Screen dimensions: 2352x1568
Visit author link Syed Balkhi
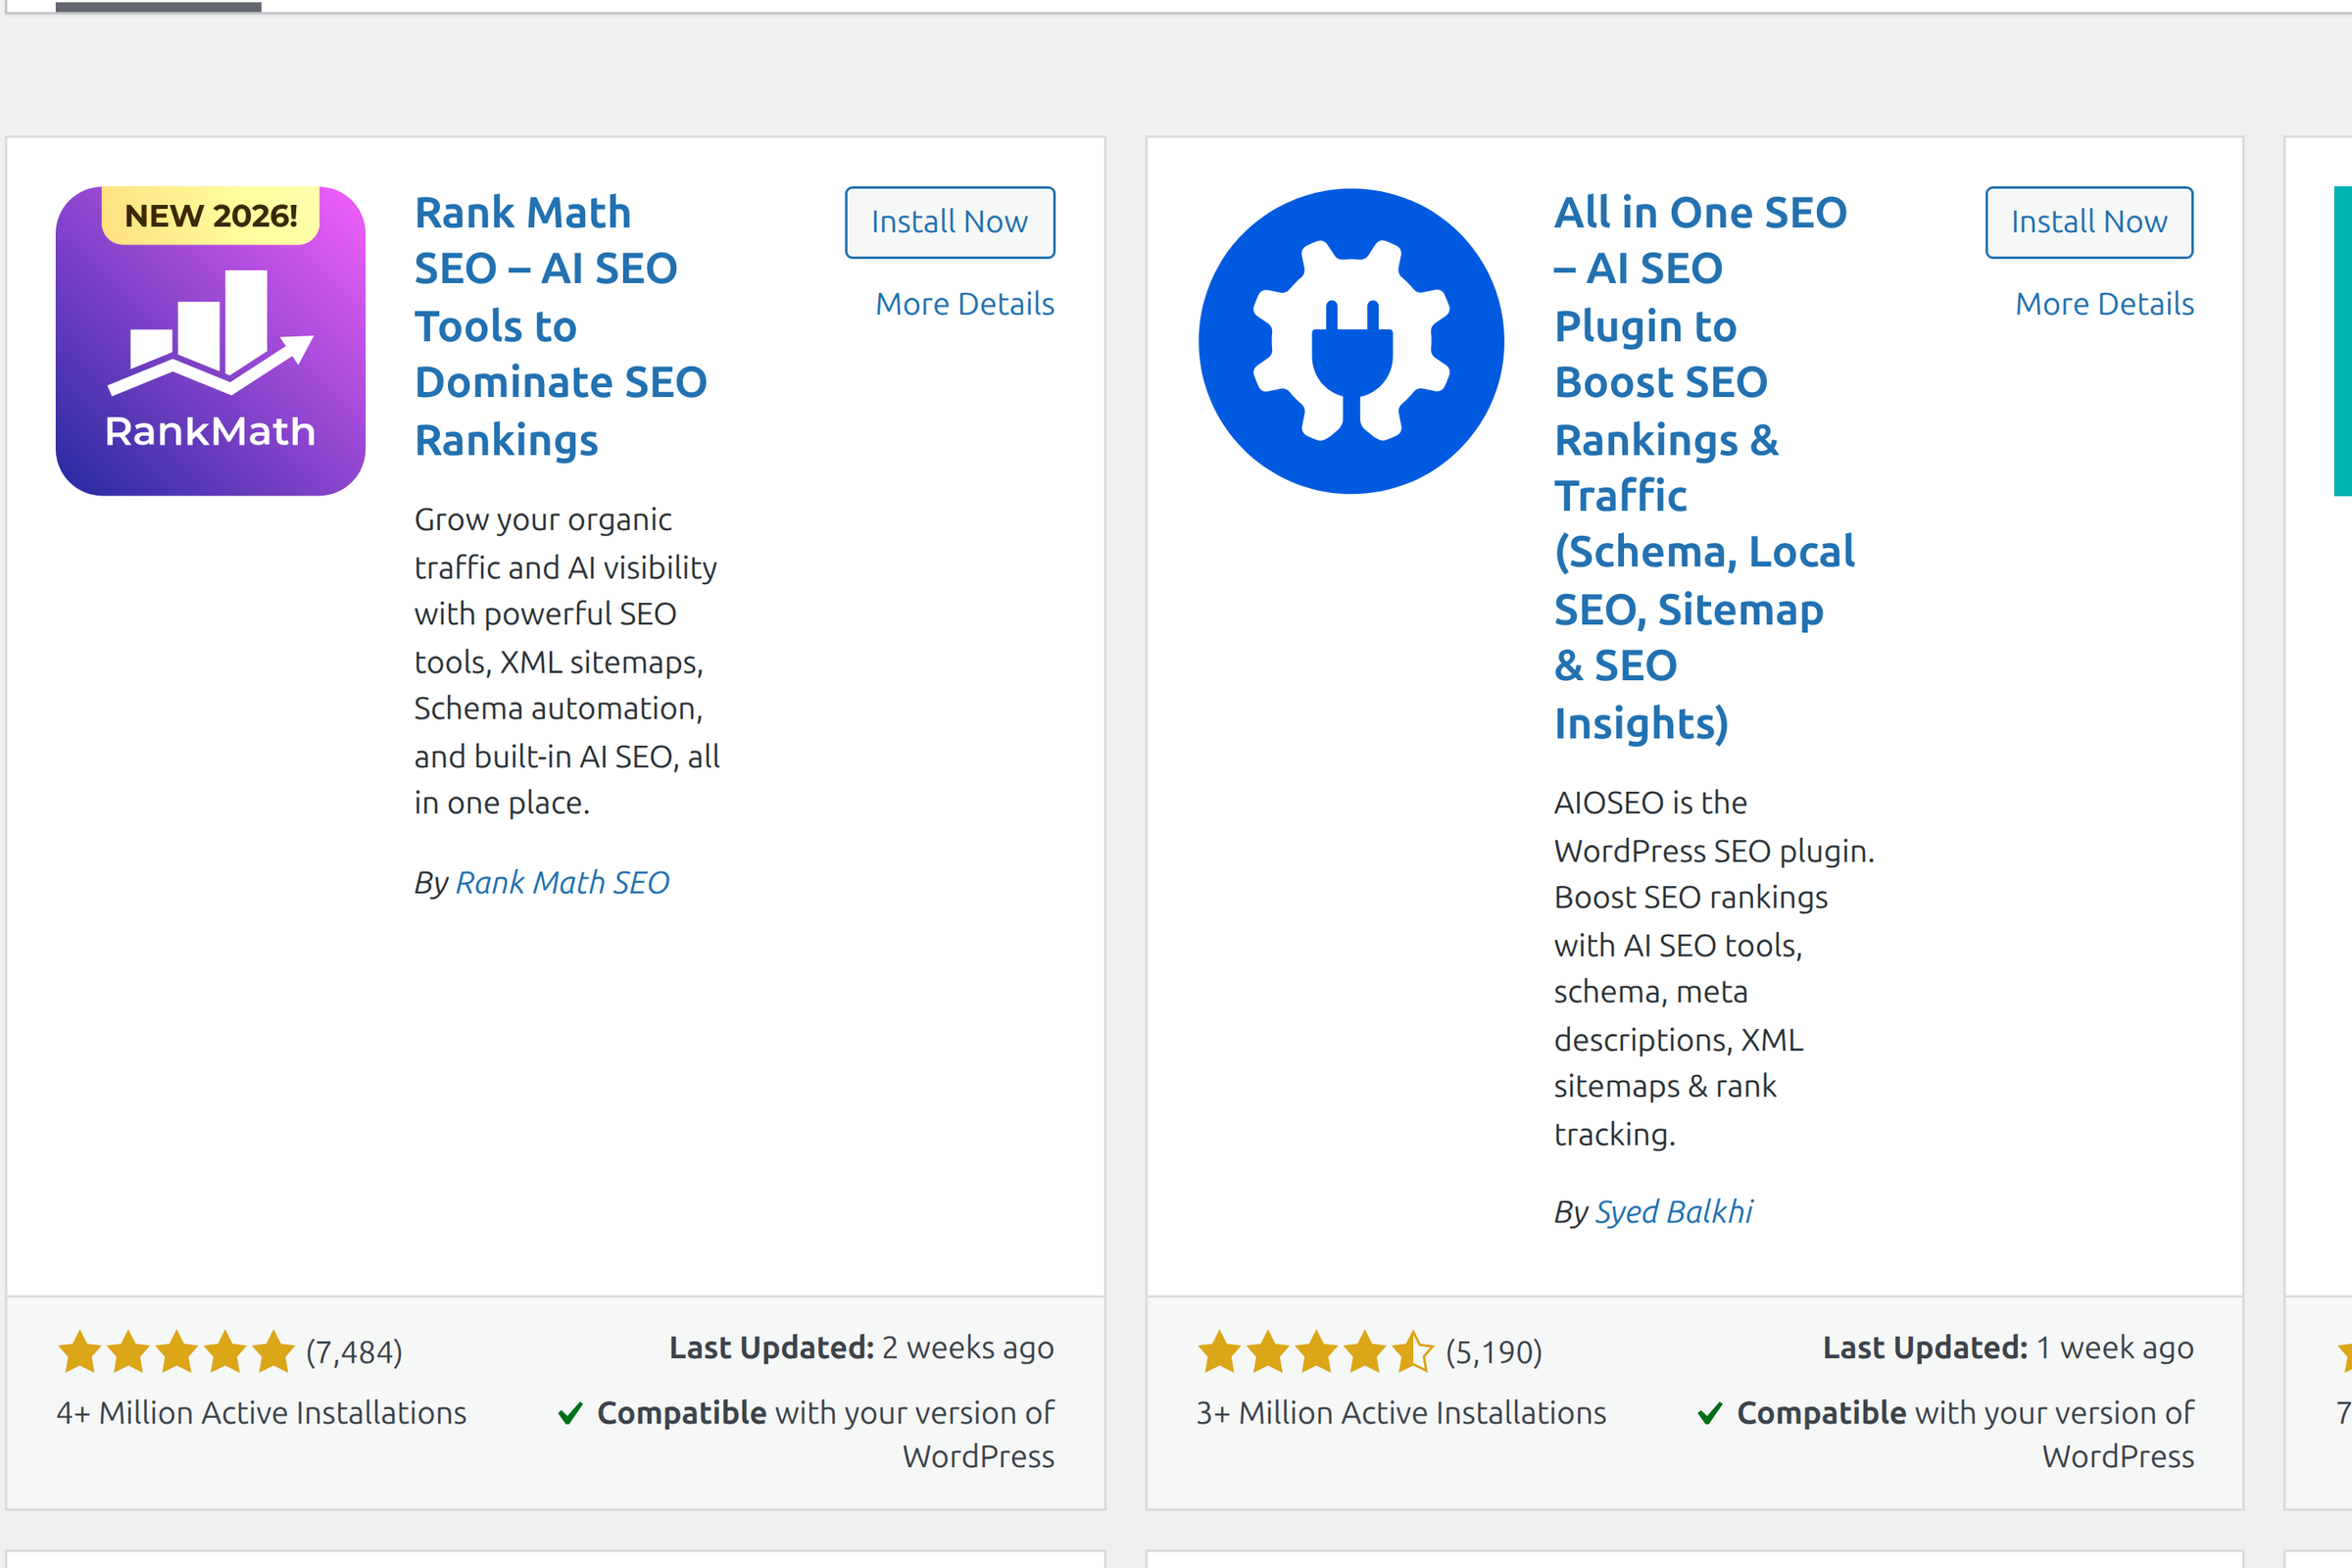pos(1673,1211)
